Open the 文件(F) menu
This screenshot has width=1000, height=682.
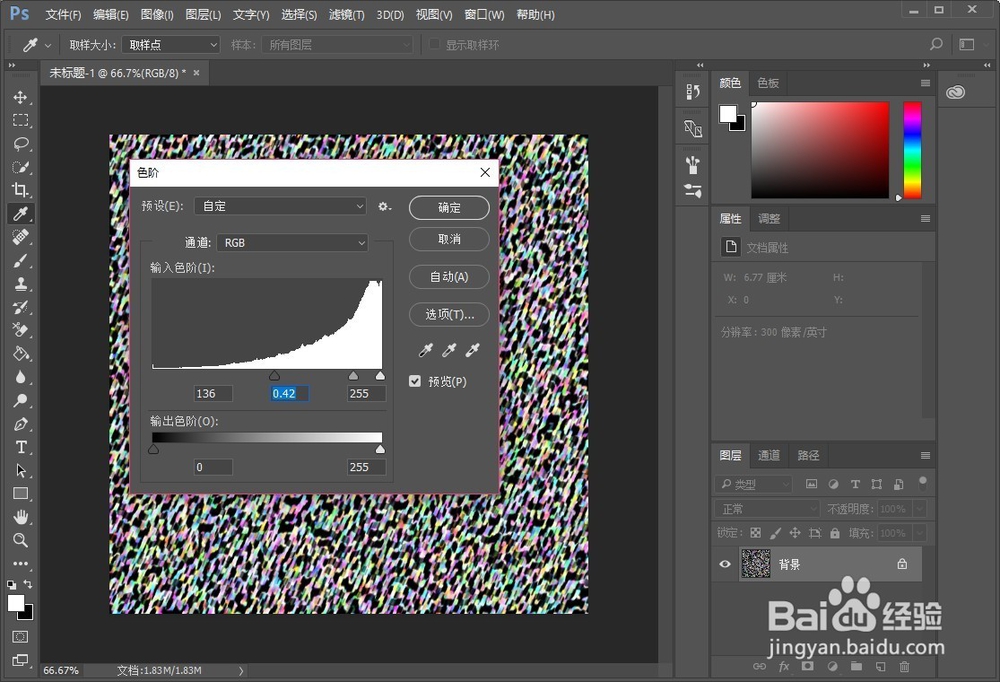click(63, 15)
